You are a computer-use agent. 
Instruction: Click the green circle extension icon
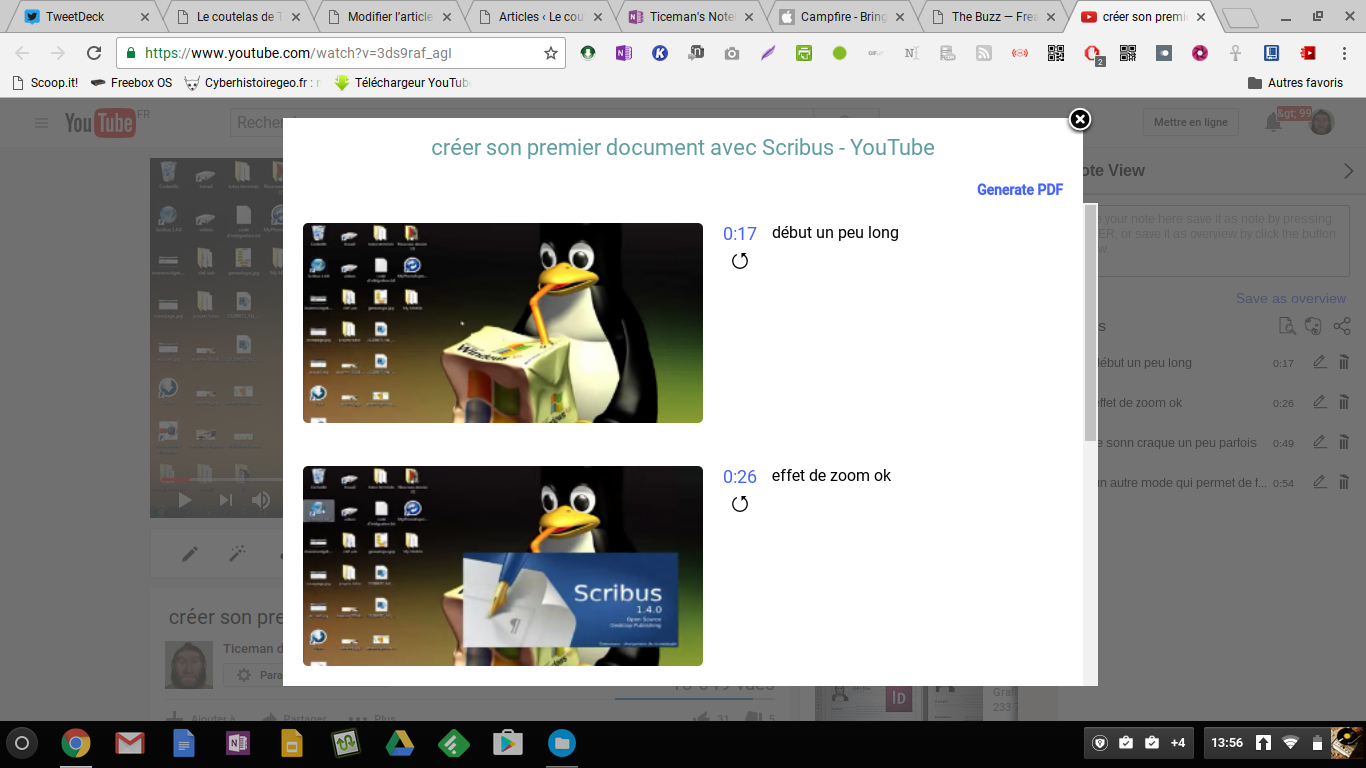840,53
